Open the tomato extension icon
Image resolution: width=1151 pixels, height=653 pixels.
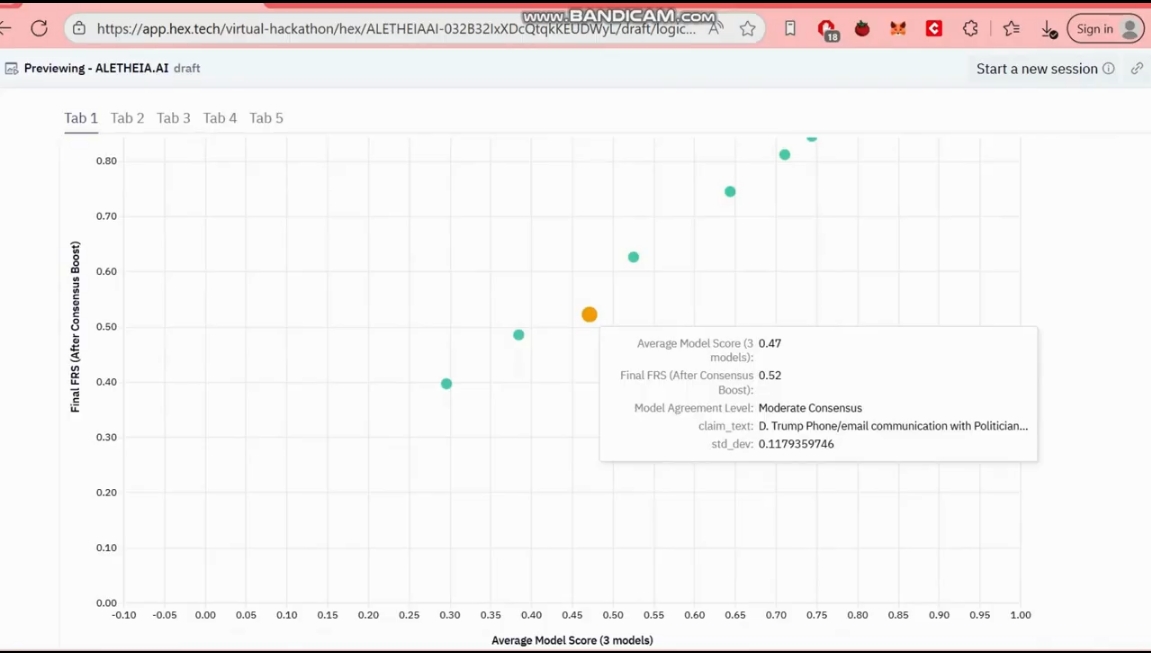pyautogui.click(x=863, y=29)
